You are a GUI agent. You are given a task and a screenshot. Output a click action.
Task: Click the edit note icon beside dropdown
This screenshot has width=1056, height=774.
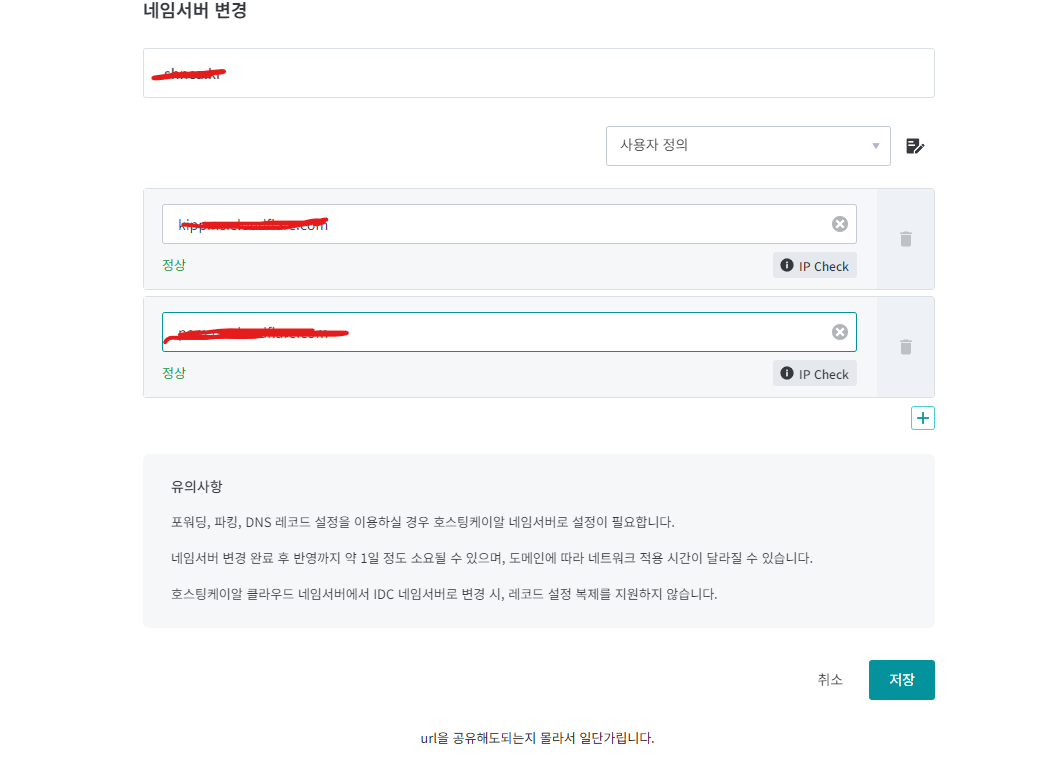coord(915,146)
